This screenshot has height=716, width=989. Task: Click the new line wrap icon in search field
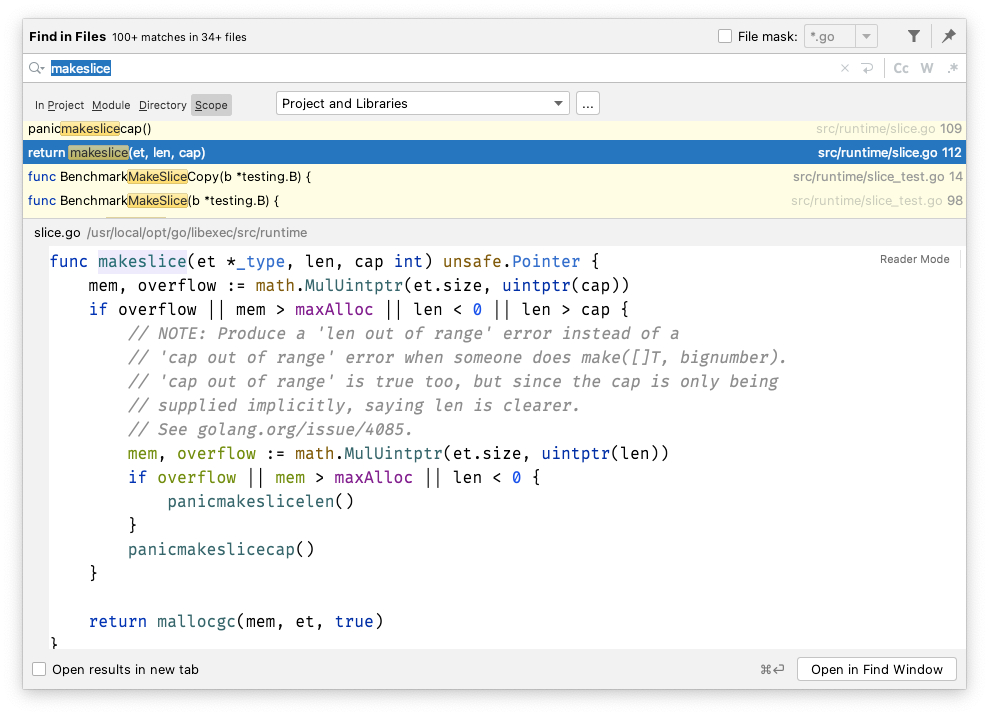(868, 68)
